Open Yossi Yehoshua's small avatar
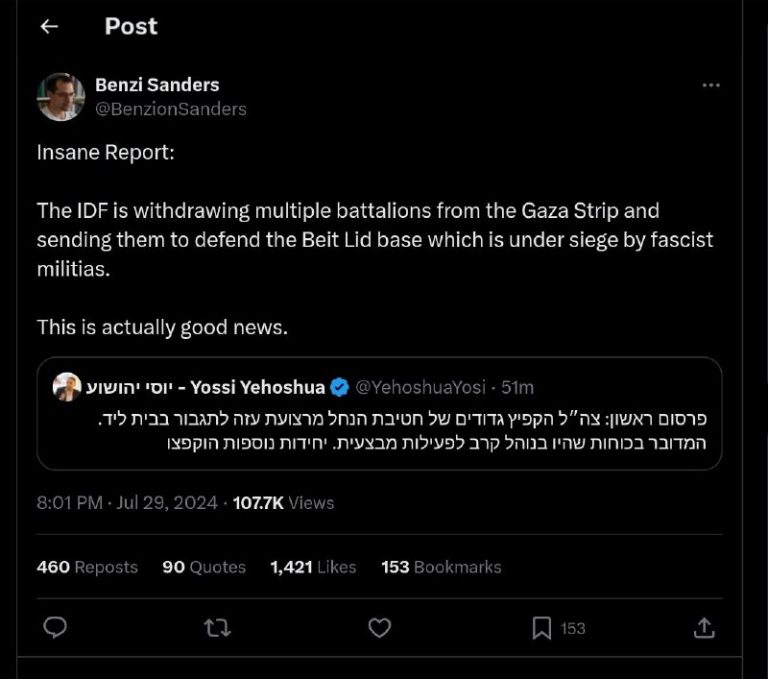 tap(67, 386)
